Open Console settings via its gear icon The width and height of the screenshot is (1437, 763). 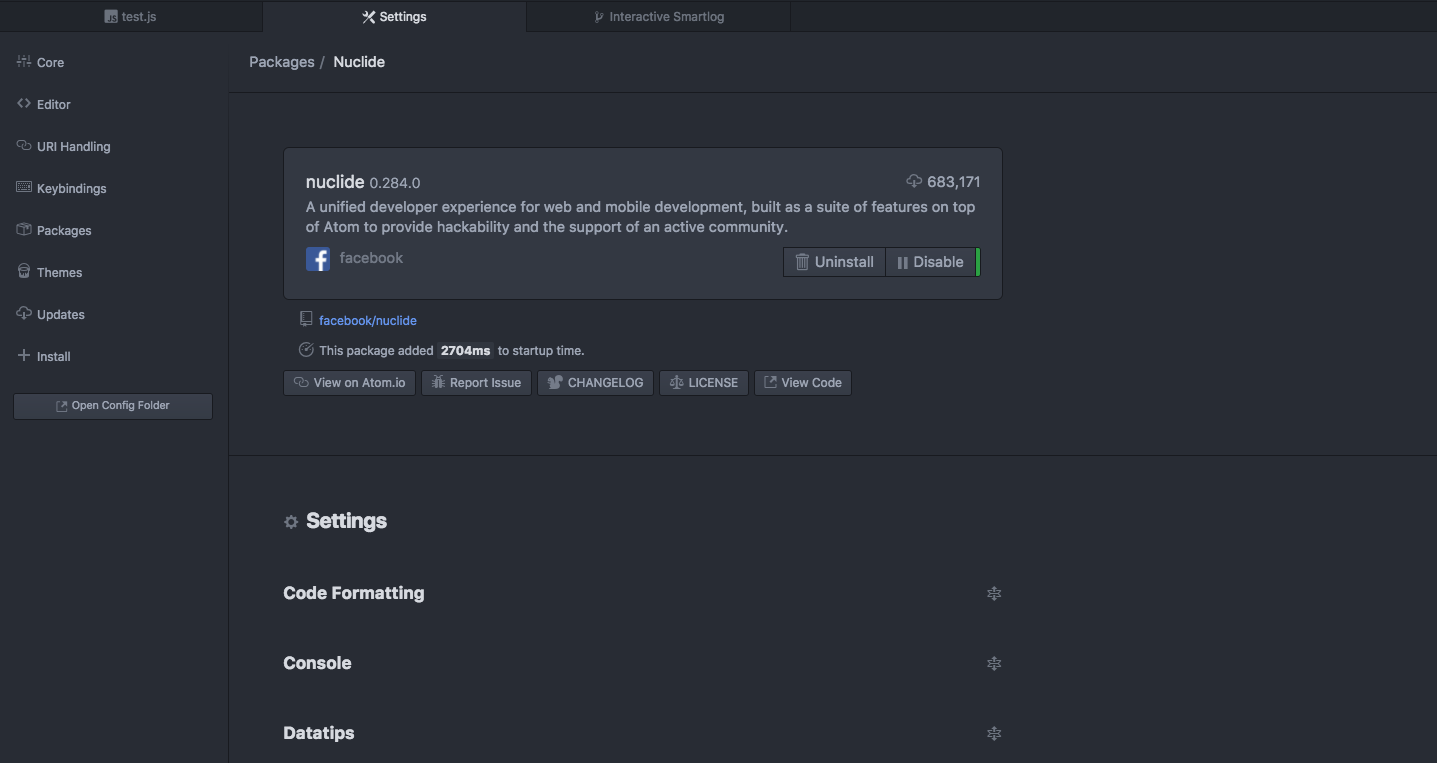994,663
